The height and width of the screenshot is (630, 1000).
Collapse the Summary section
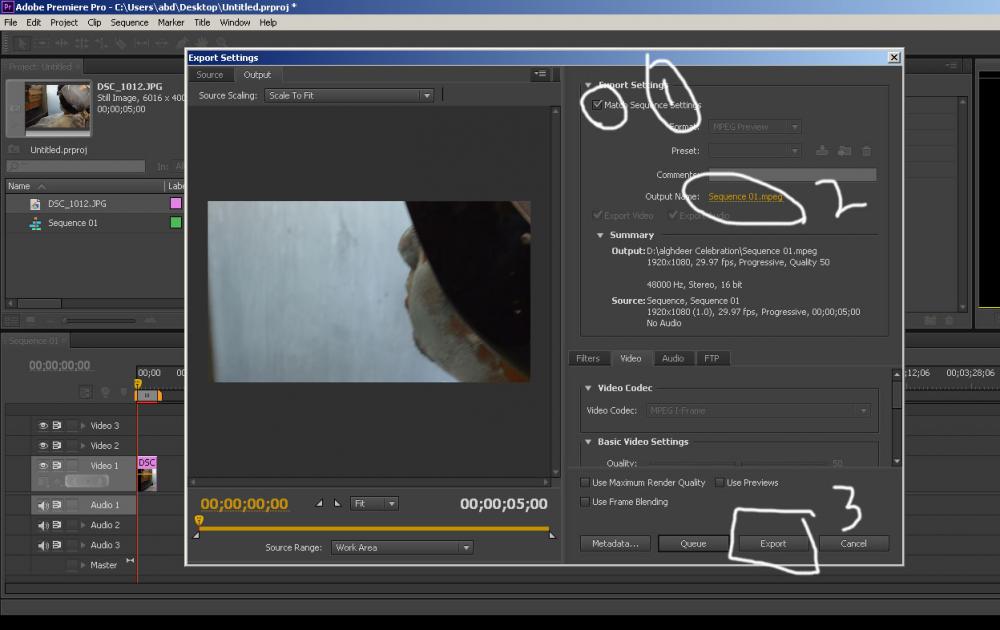pos(598,235)
